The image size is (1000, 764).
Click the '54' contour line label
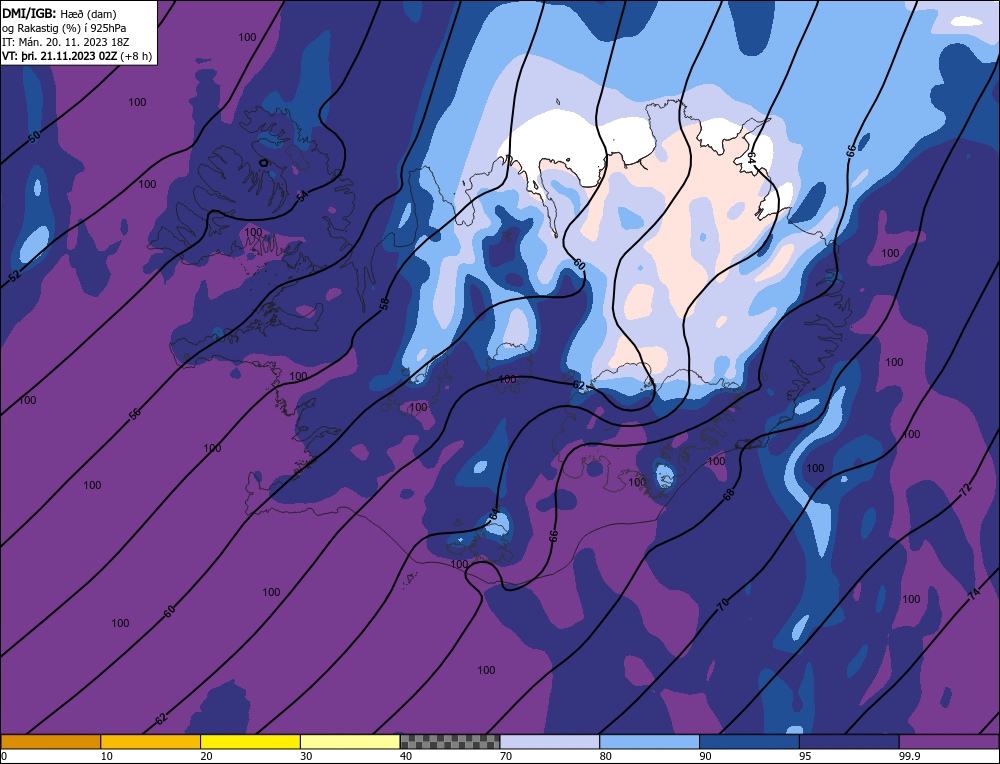[x=302, y=196]
